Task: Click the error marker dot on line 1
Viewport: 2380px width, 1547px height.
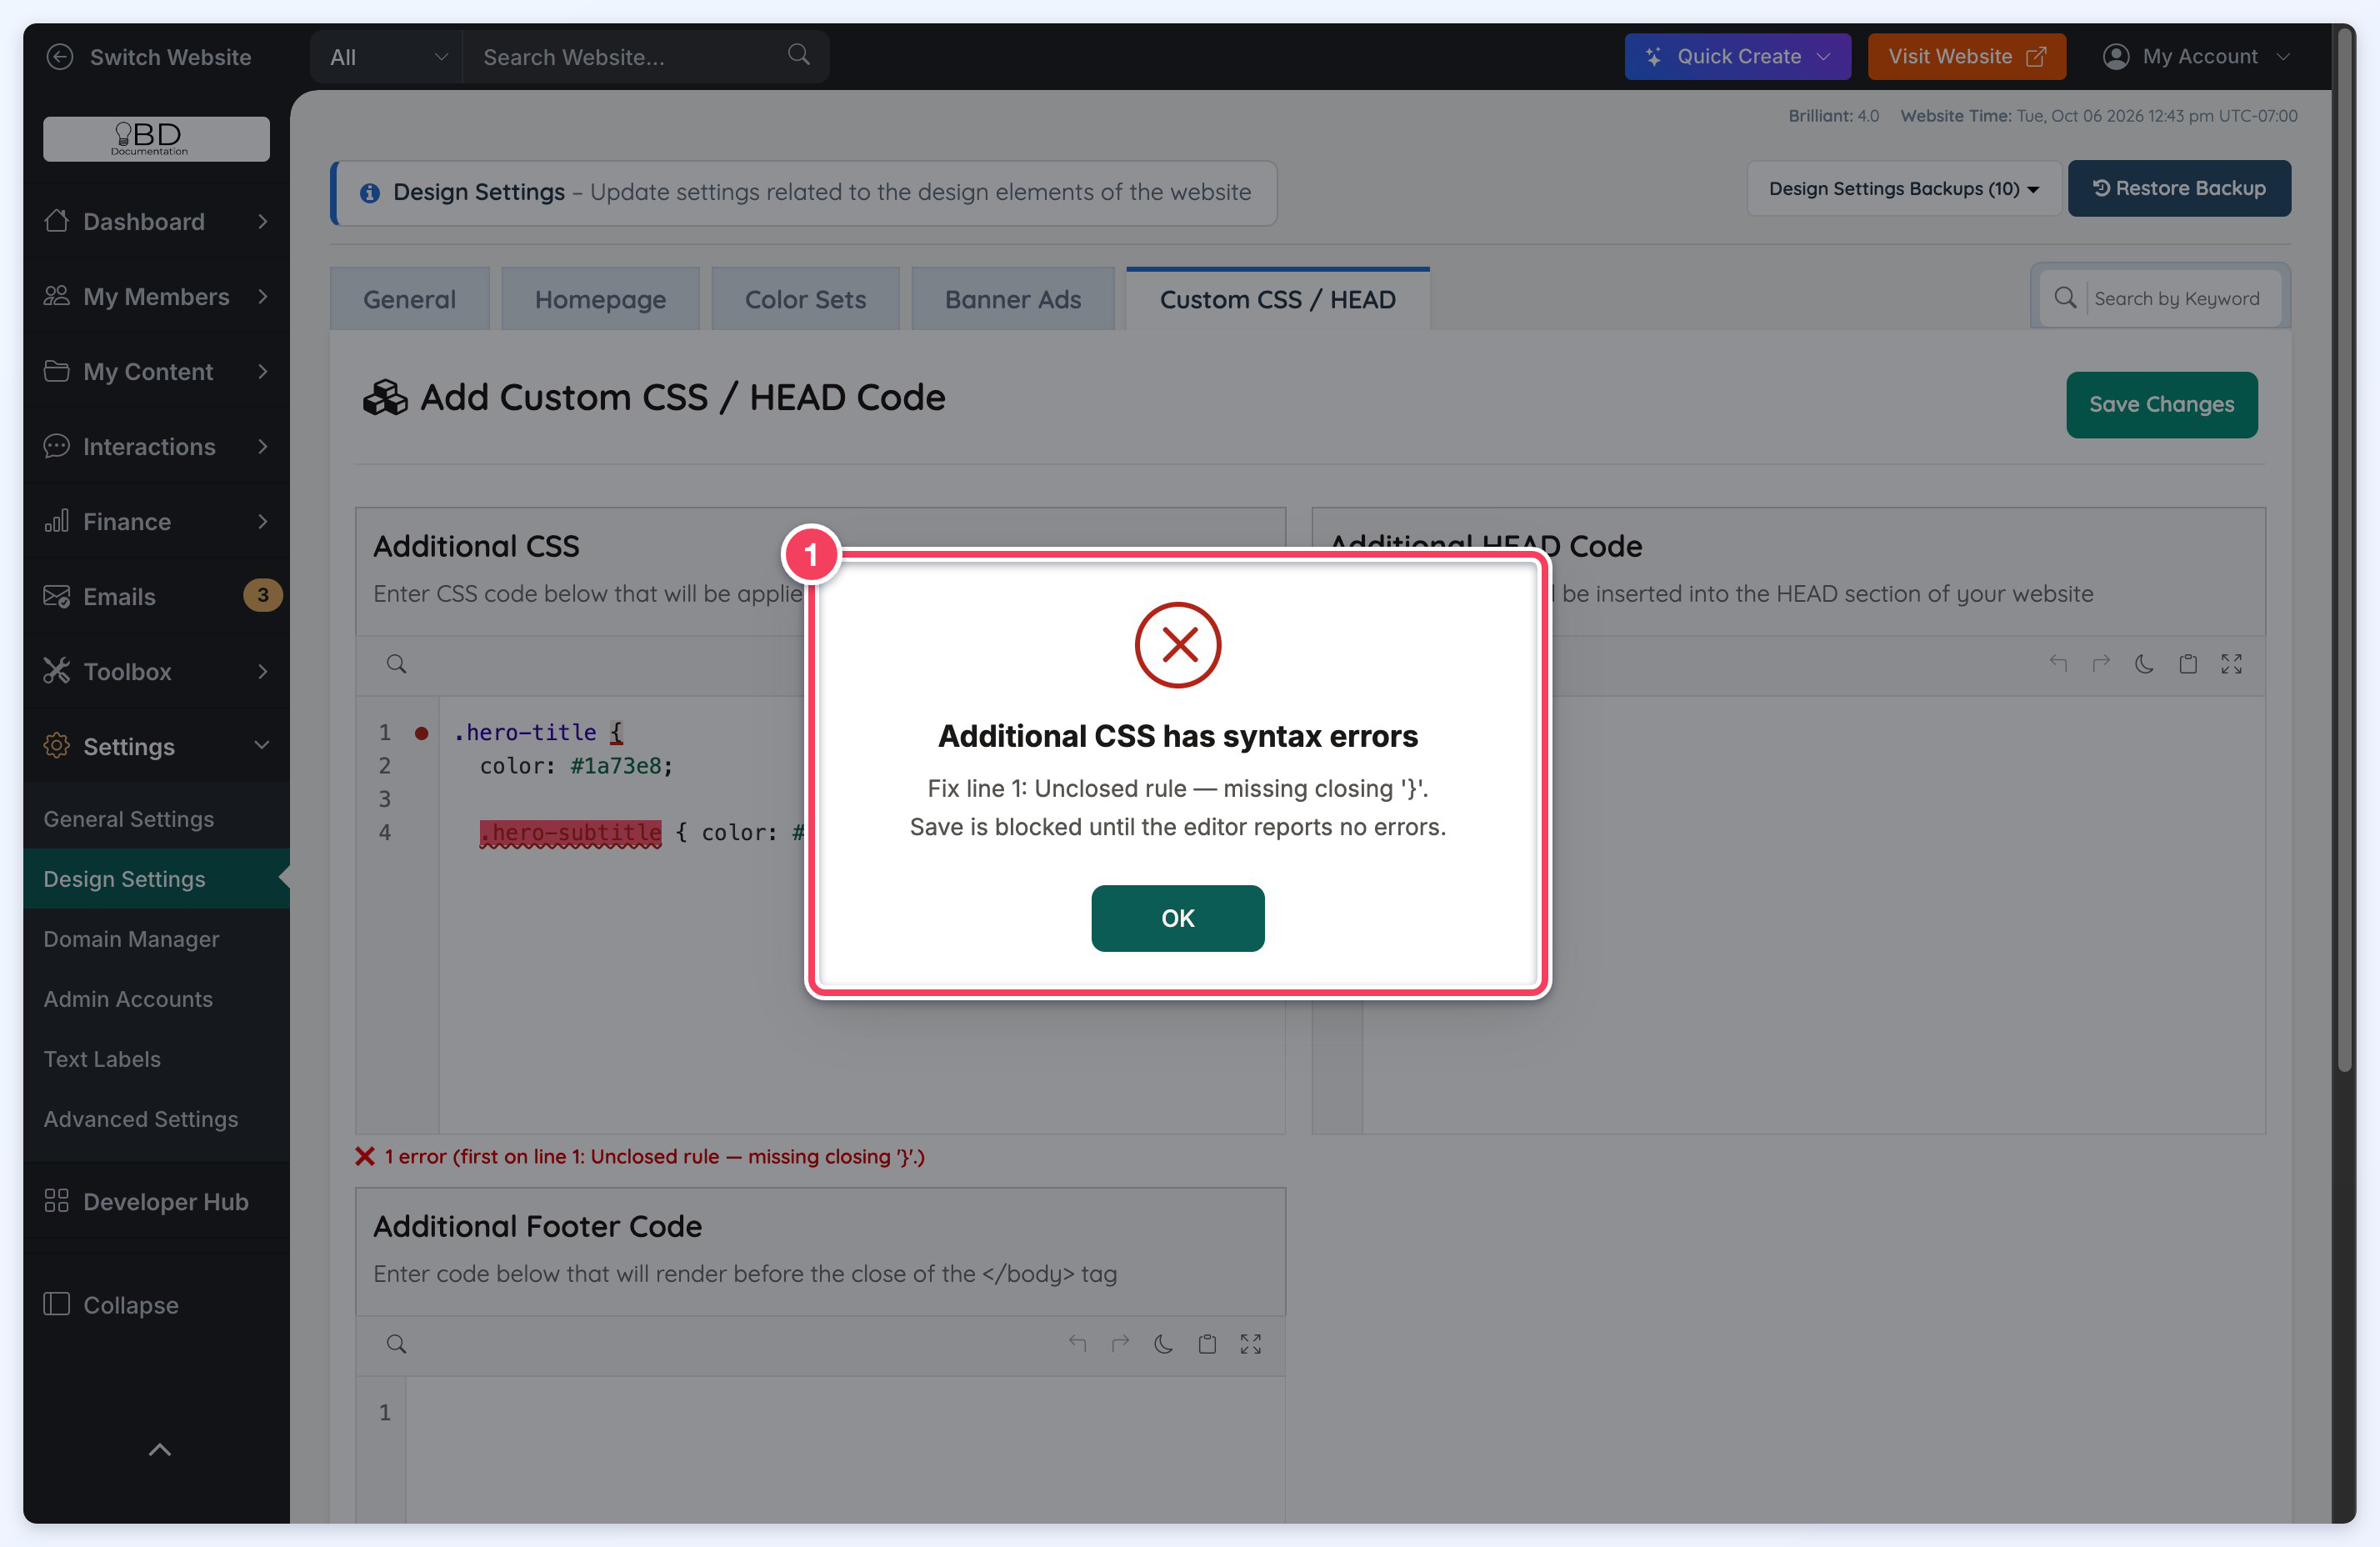Action: point(421,733)
